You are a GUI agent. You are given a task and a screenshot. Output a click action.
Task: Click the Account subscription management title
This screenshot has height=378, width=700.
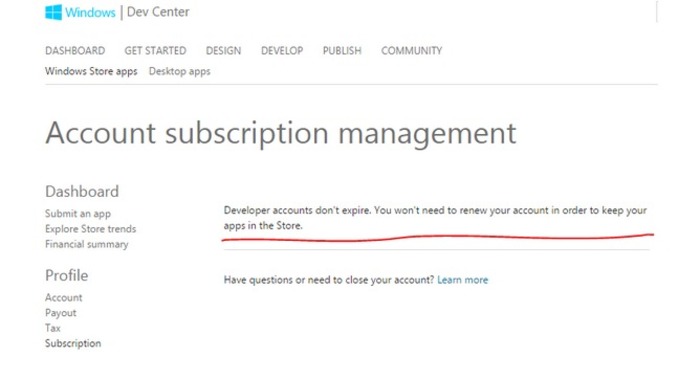coord(281,133)
